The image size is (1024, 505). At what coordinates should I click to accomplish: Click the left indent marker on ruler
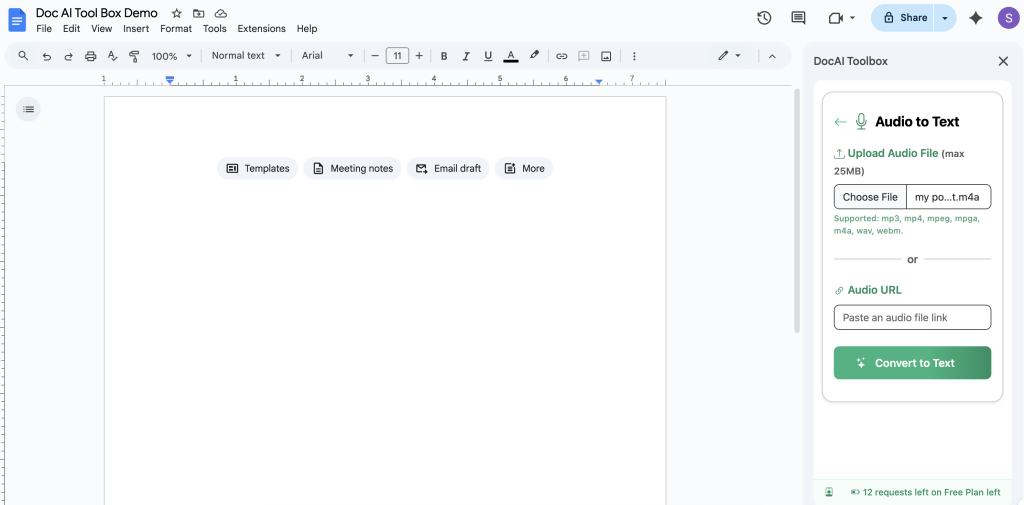tap(170, 80)
